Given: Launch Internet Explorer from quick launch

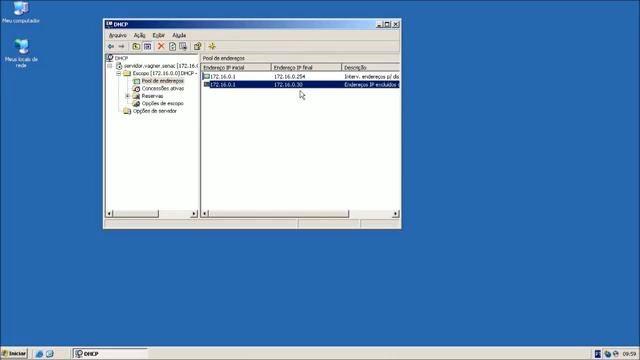Looking at the screenshot, I should point(39,354).
